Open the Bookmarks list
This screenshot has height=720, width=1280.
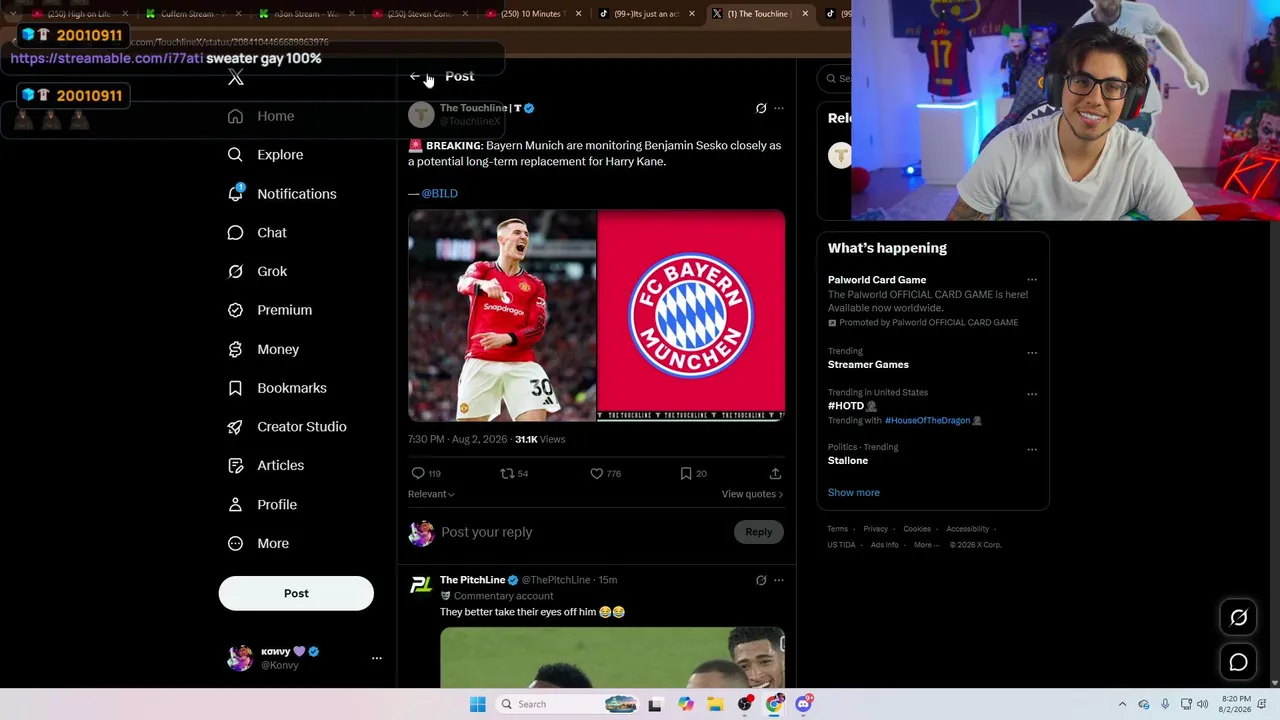click(277, 388)
